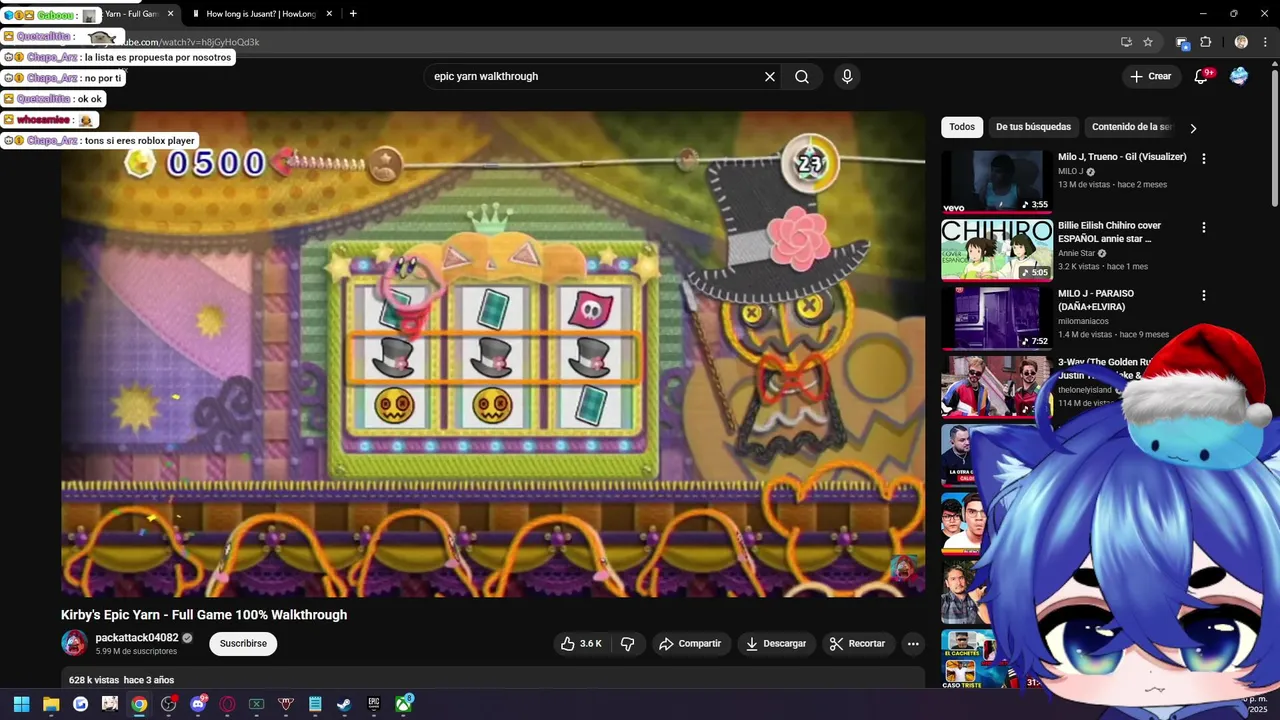
Task: Click the video title Kirby's Epic Yarn
Action: pos(204,615)
